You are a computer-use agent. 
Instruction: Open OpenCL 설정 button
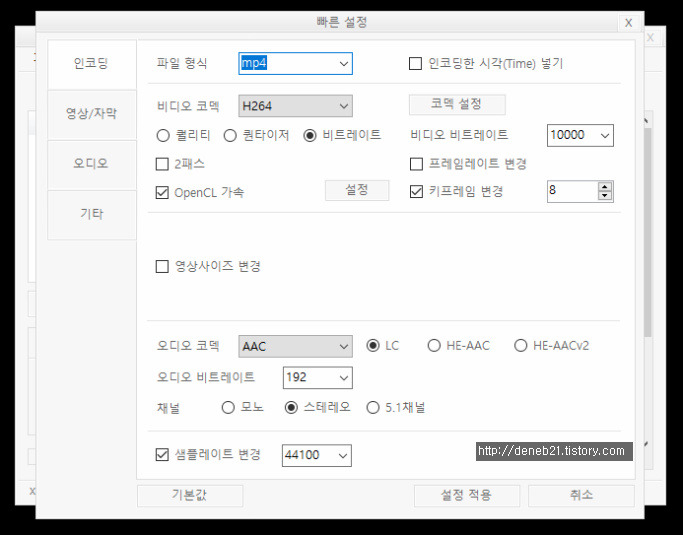(357, 190)
